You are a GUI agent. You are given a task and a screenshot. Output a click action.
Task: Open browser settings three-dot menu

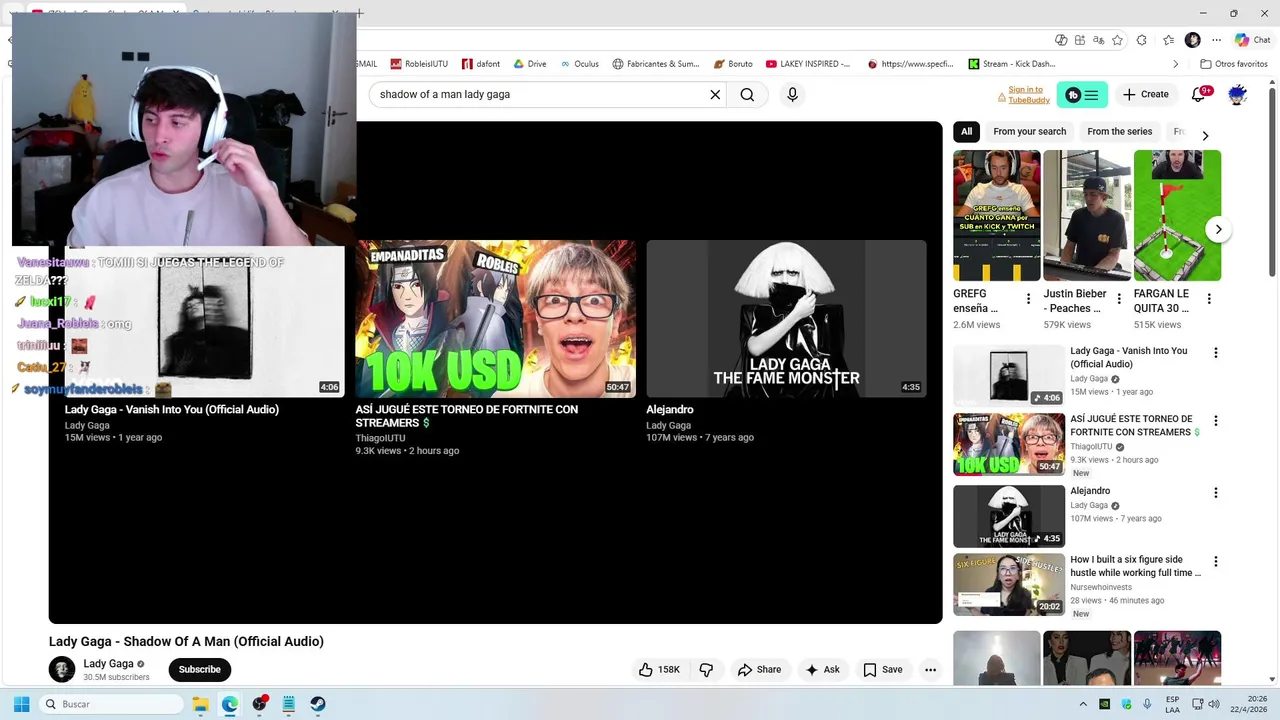1217,40
